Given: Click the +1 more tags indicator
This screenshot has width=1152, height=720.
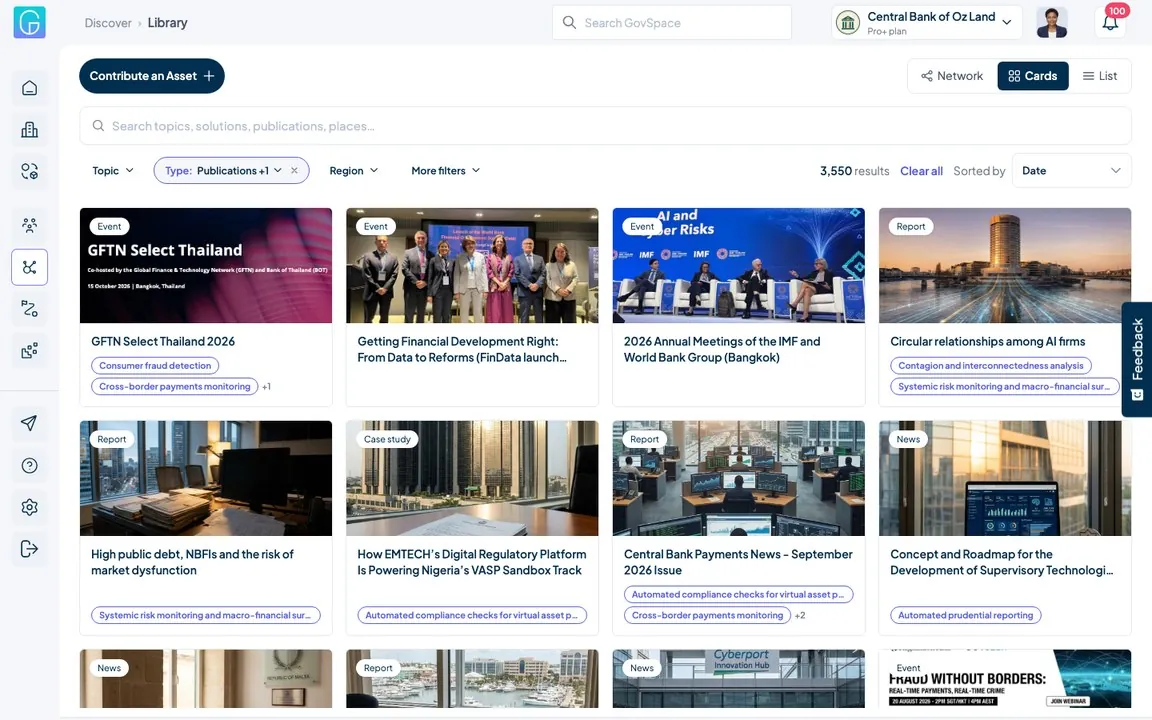Looking at the screenshot, I should tap(266, 386).
